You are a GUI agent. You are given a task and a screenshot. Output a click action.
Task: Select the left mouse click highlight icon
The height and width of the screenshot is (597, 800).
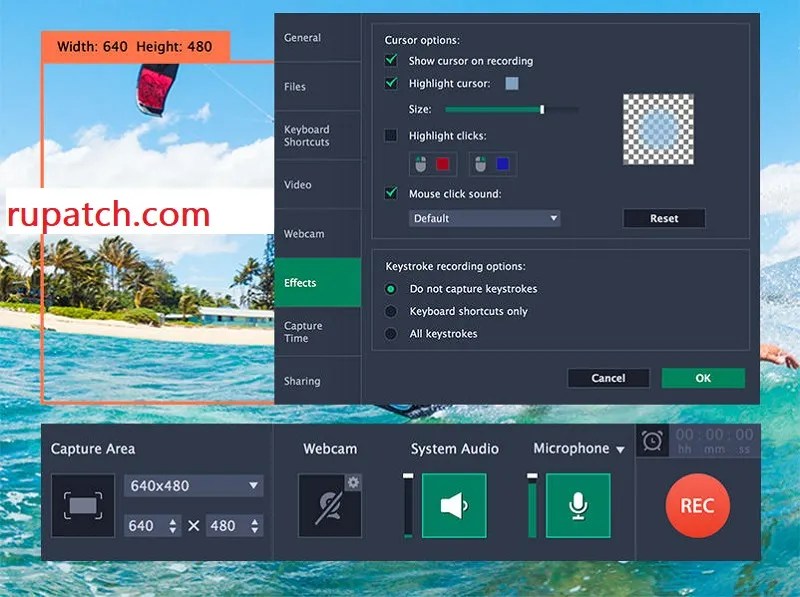(x=431, y=164)
